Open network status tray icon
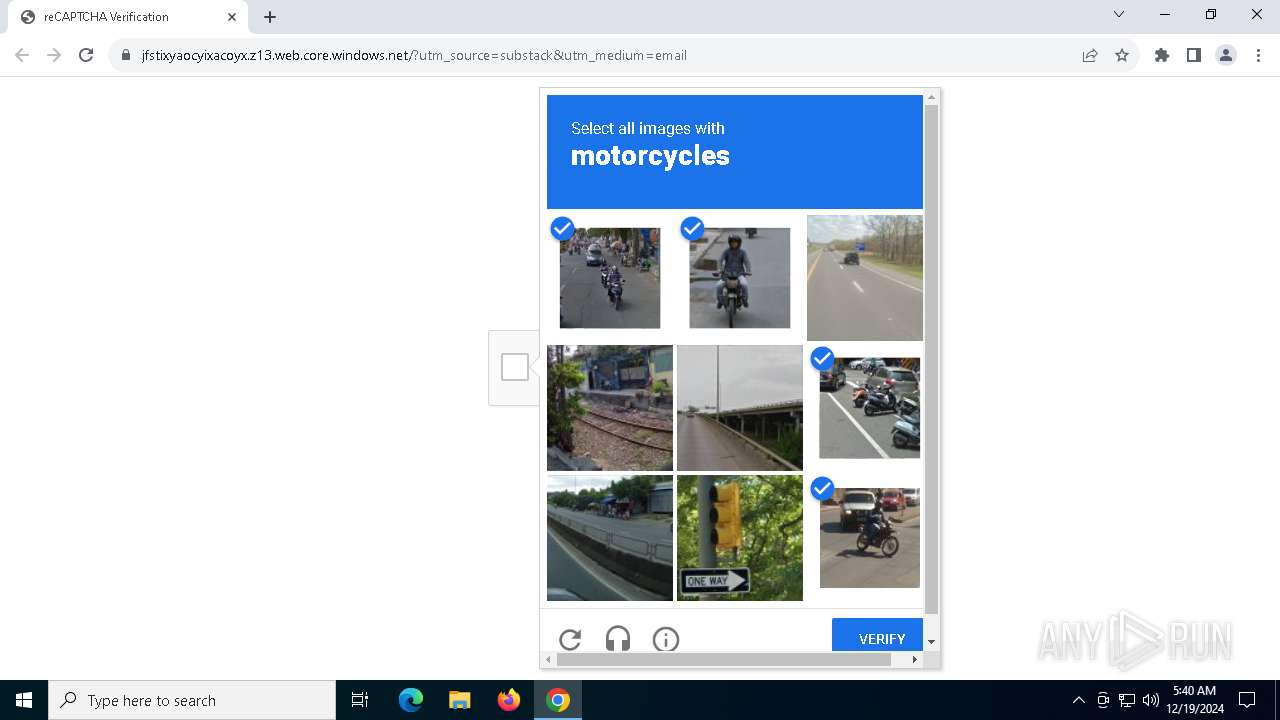Image resolution: width=1280 pixels, height=720 pixels. coord(1127,700)
